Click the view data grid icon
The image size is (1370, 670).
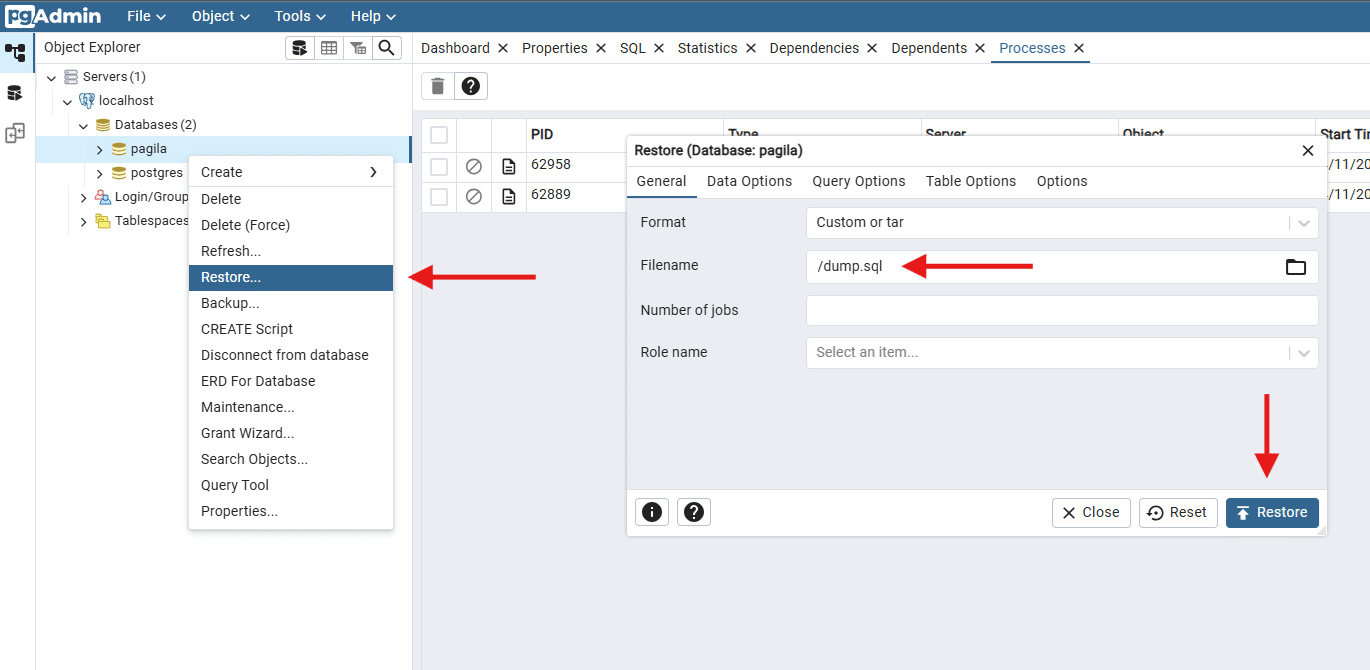[x=329, y=47]
